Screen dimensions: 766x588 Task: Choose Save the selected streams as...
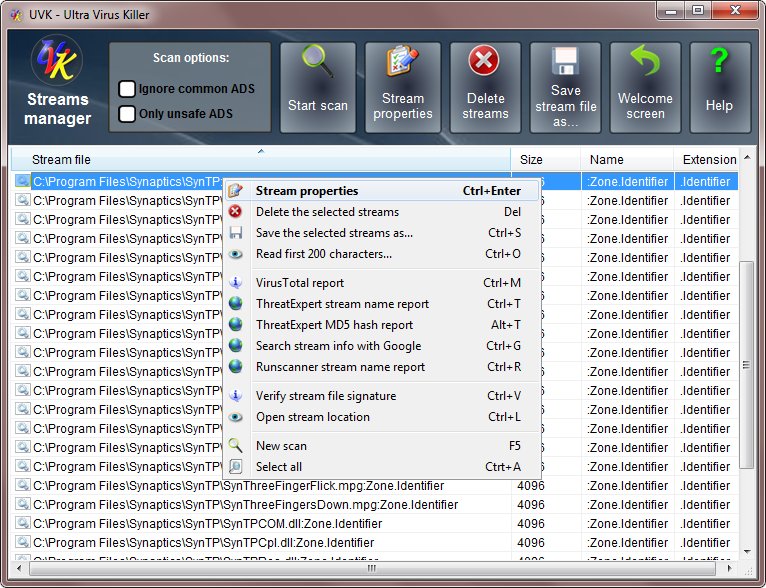(x=382, y=232)
